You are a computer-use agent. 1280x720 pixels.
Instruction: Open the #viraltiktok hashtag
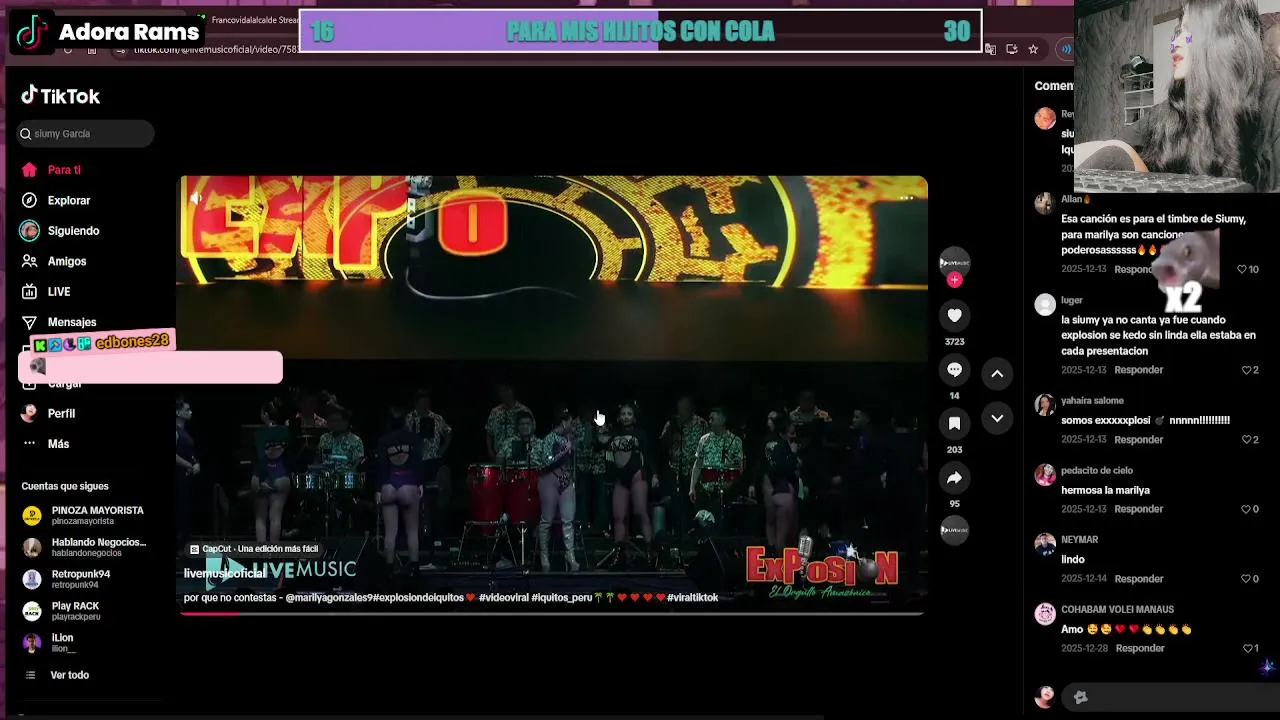[692, 598]
